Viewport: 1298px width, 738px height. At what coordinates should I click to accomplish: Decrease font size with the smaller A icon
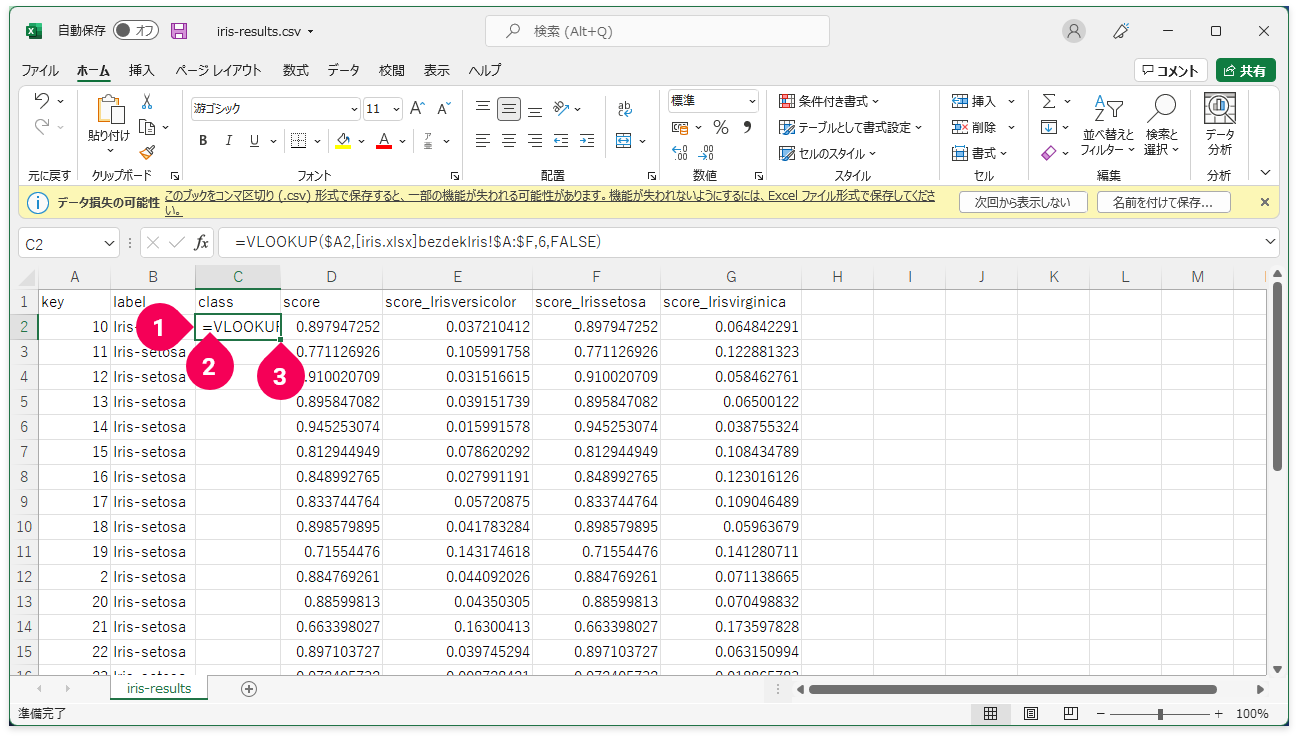click(443, 108)
